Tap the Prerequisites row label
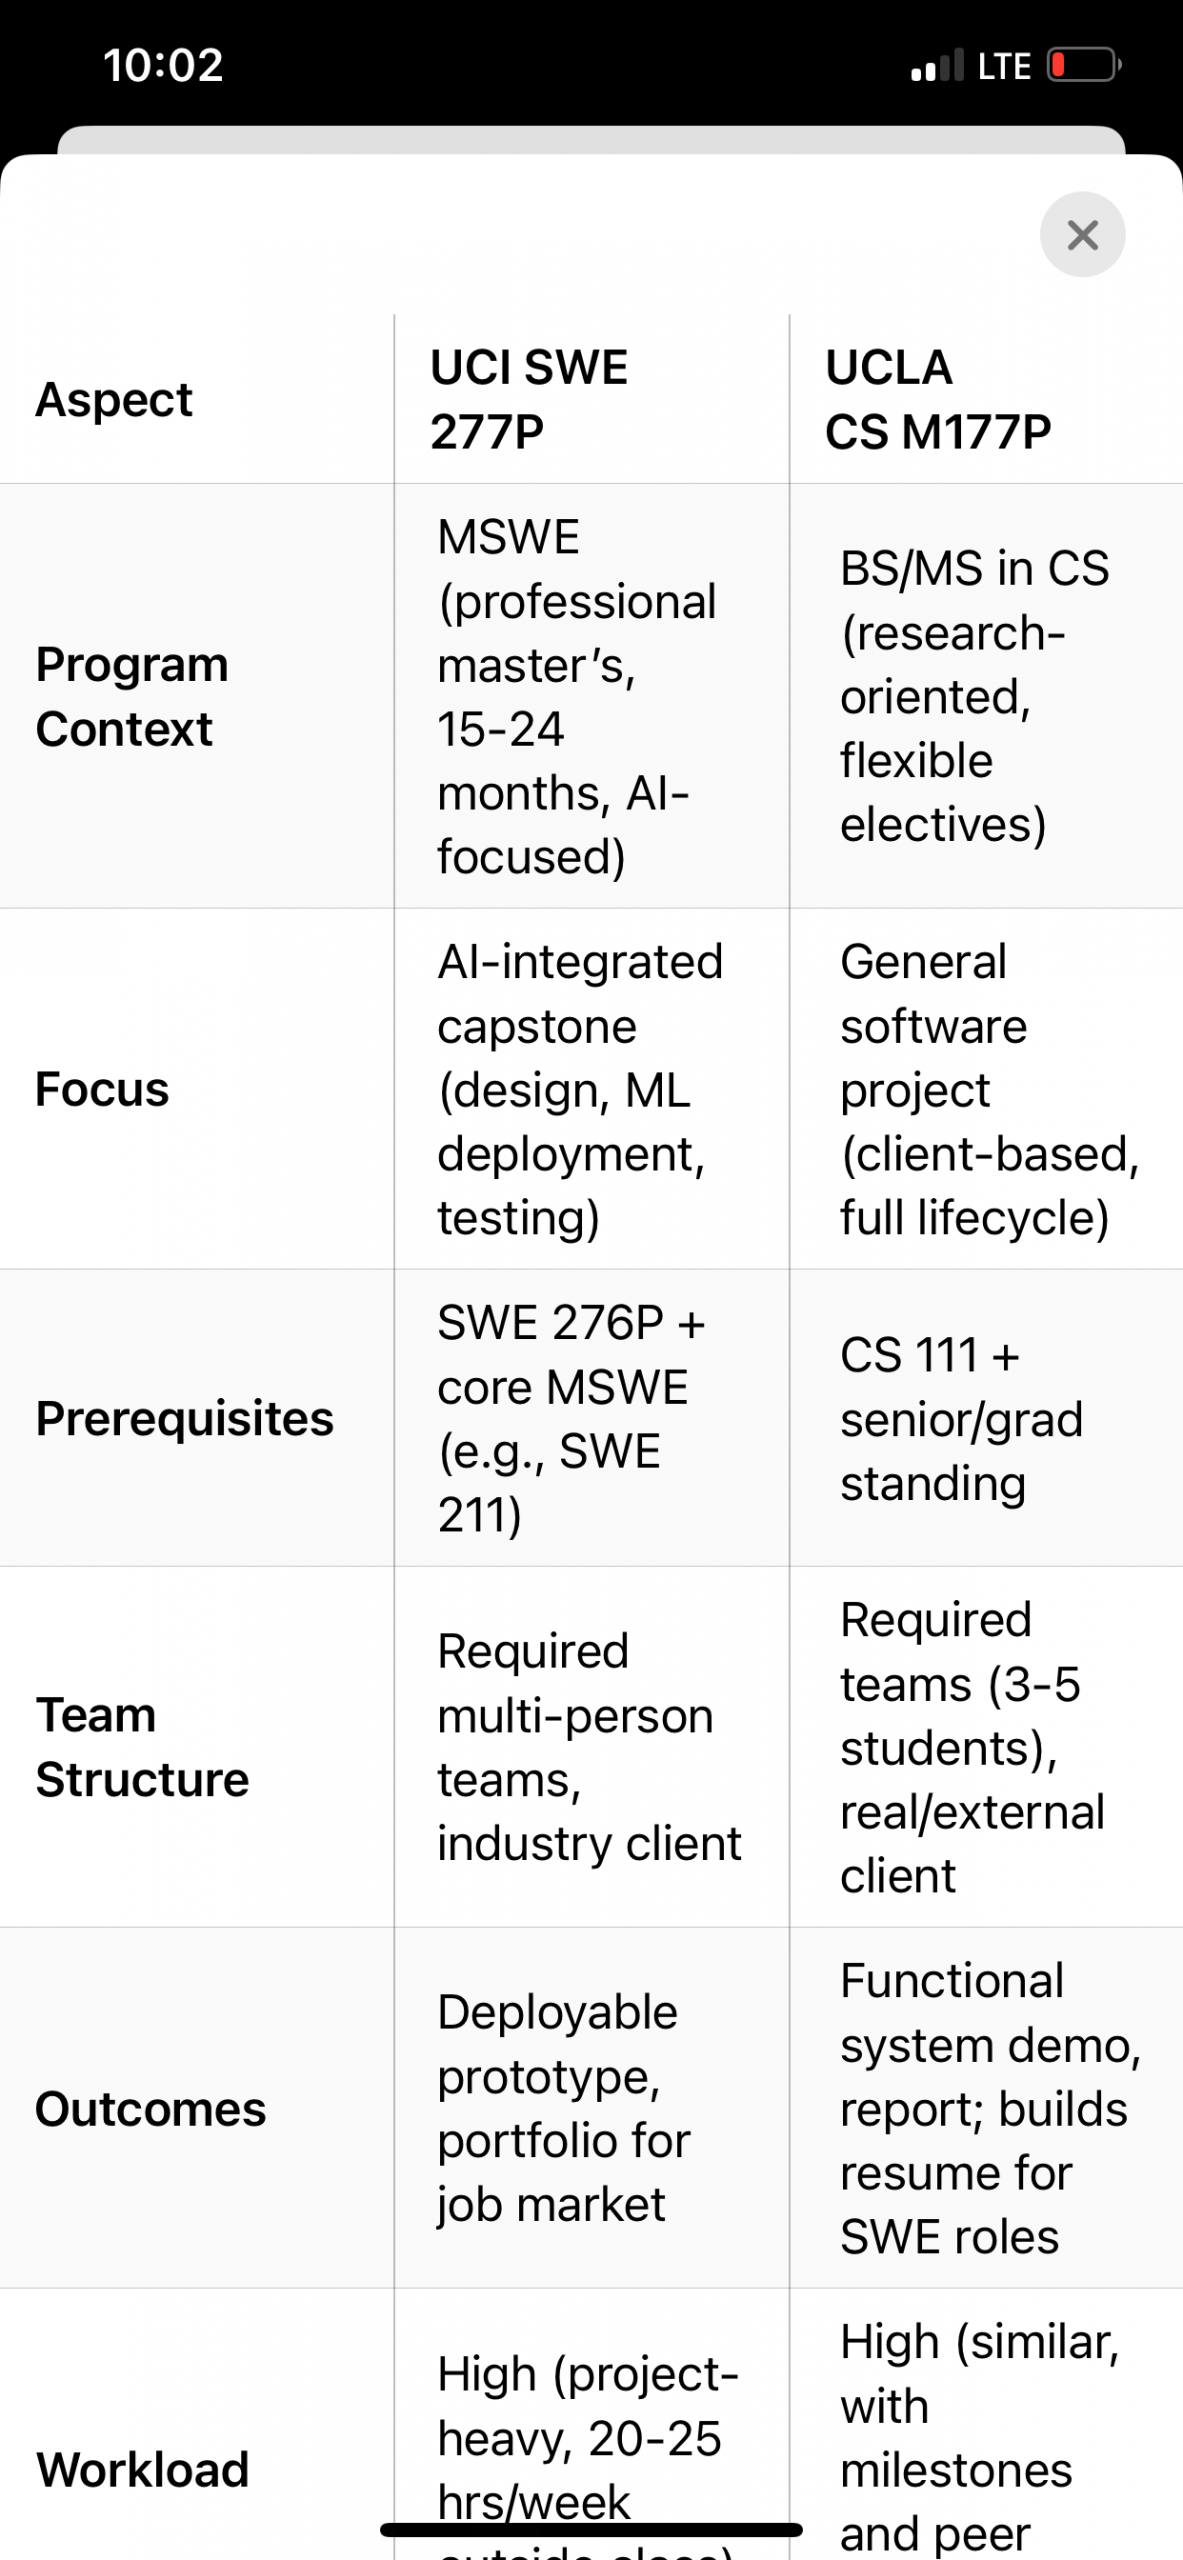Image resolution: width=1183 pixels, height=2560 pixels. 184,1418
